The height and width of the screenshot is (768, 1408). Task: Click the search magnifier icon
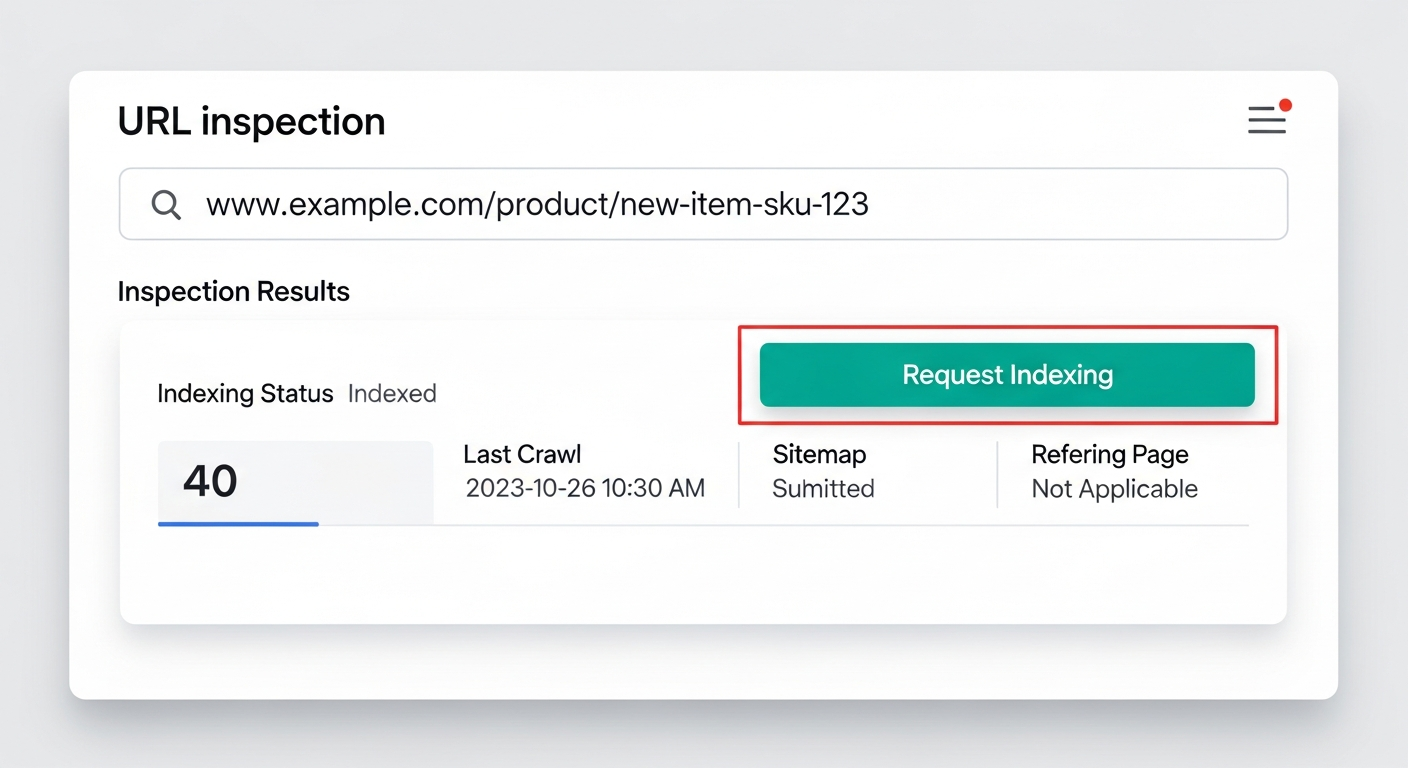click(166, 204)
